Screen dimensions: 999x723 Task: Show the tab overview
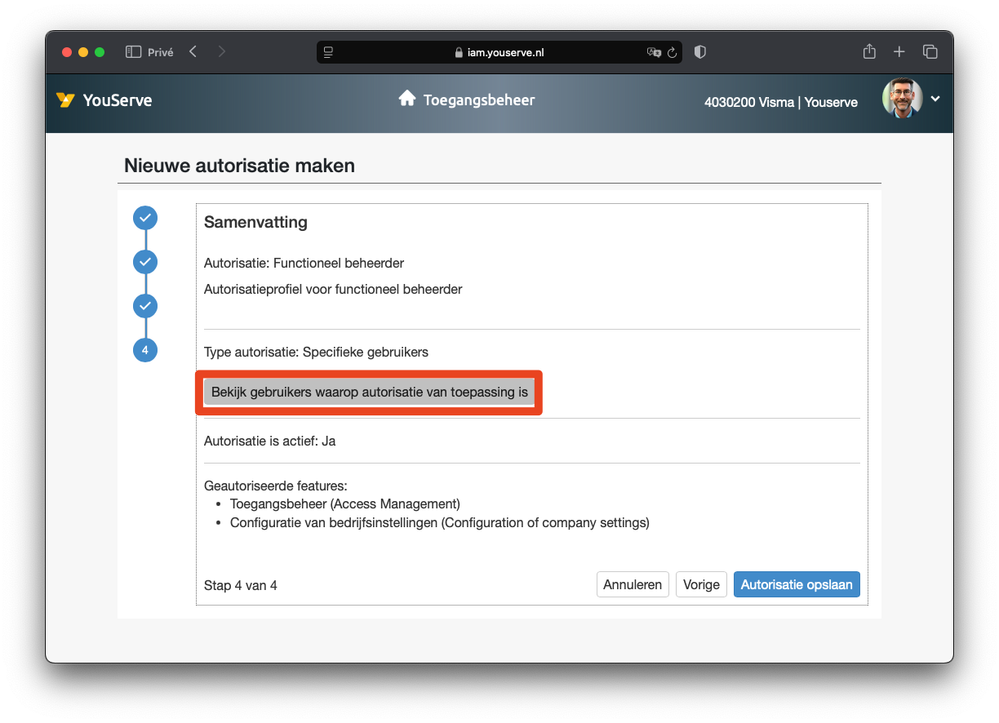point(929,52)
